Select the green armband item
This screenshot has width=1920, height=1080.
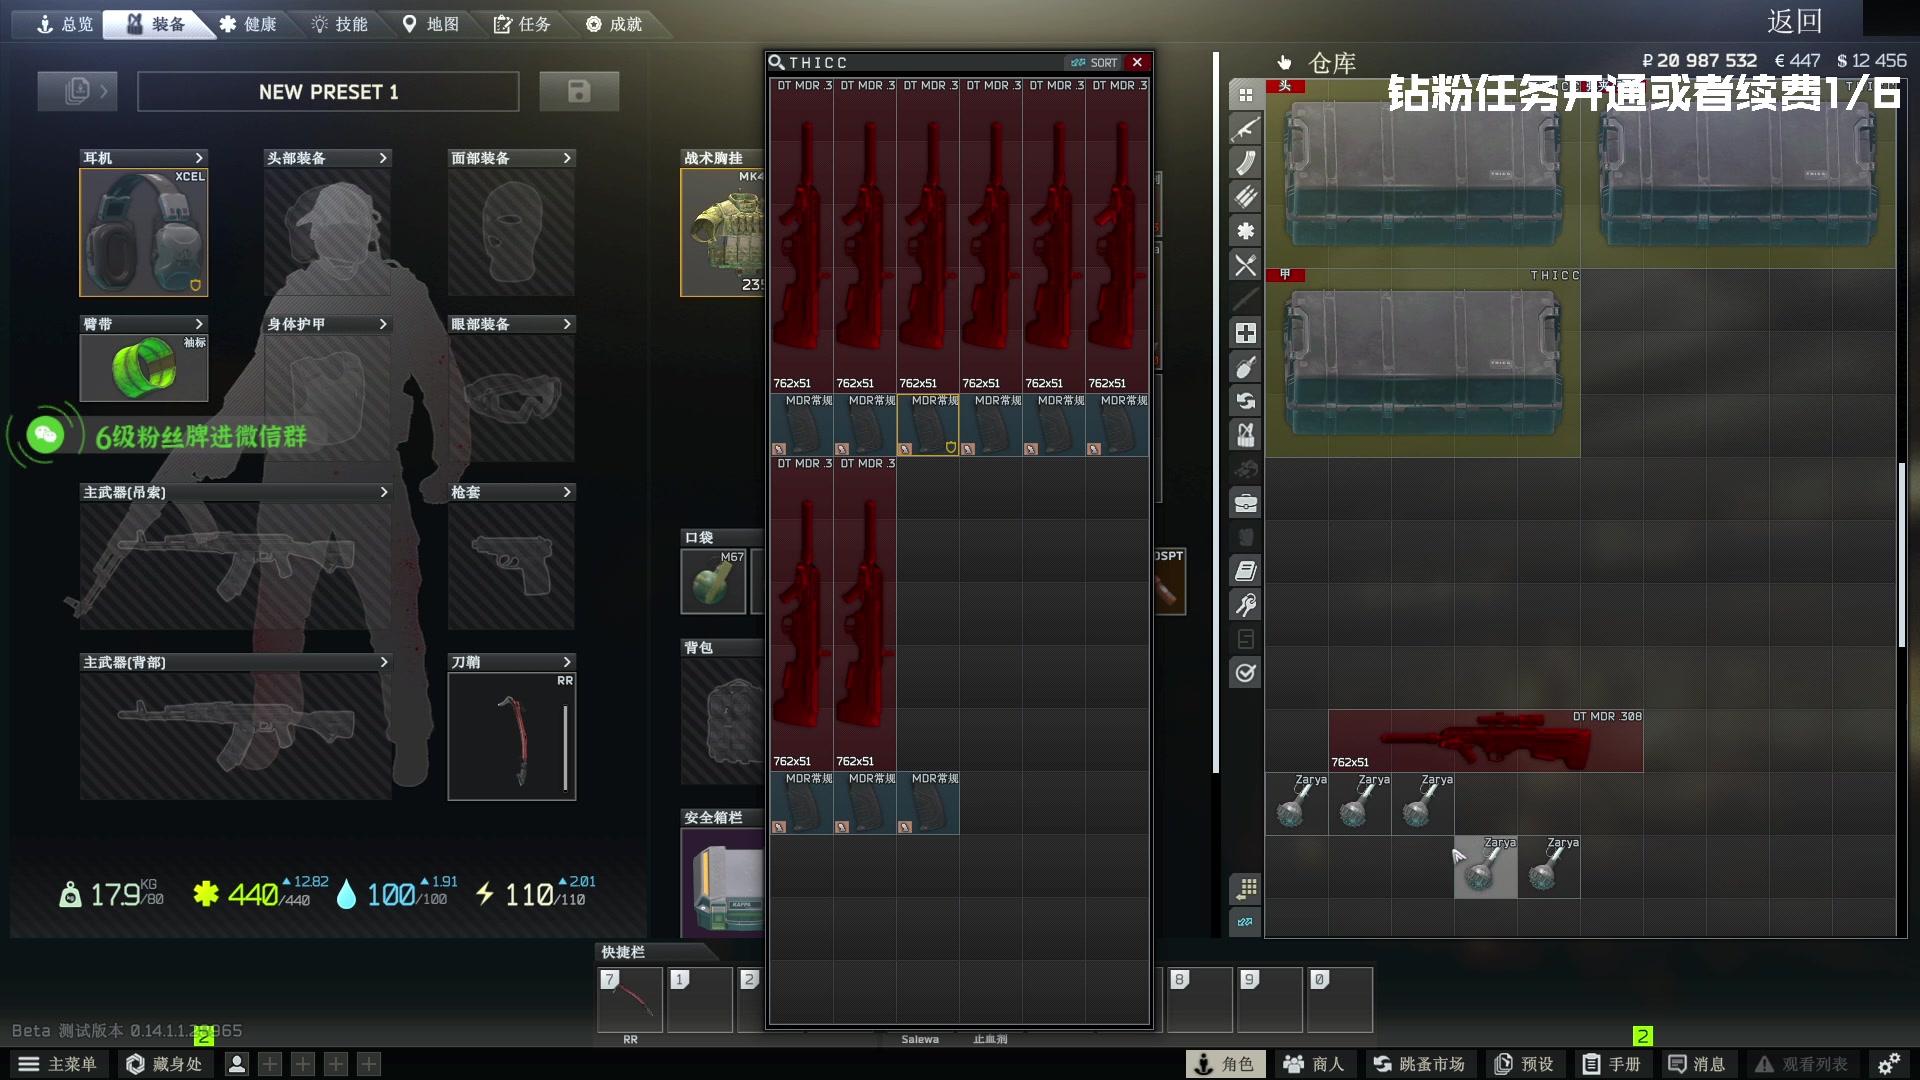[144, 368]
